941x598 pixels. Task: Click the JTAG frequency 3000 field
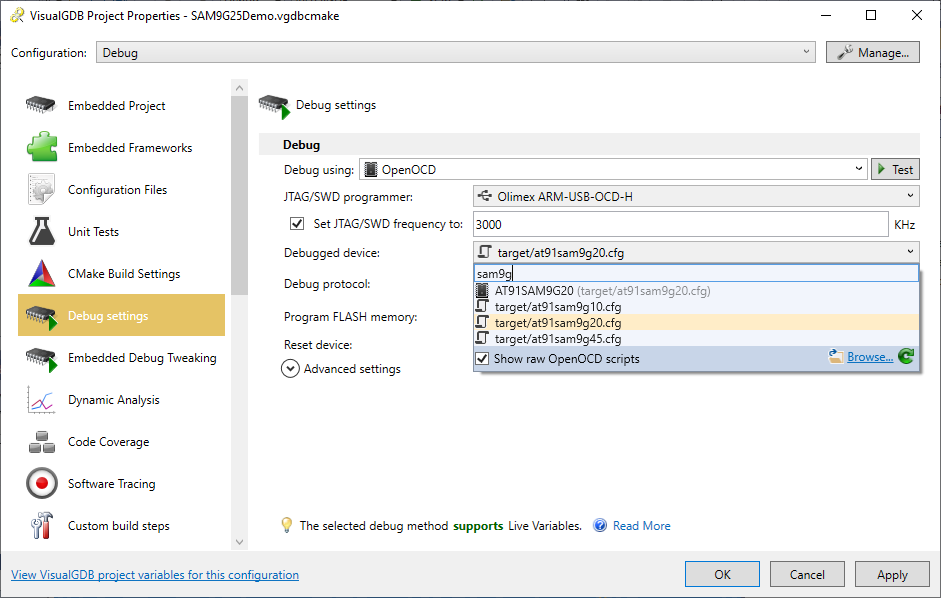point(681,224)
